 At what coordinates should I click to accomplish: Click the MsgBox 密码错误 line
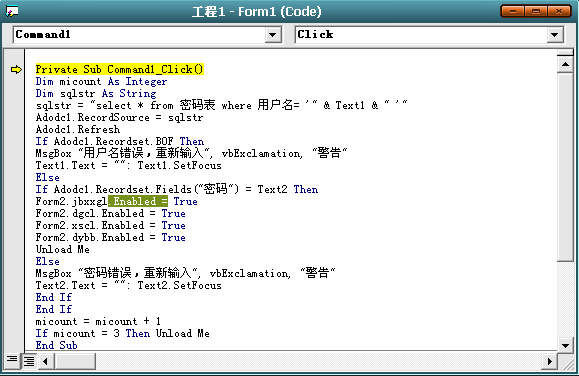(185, 273)
